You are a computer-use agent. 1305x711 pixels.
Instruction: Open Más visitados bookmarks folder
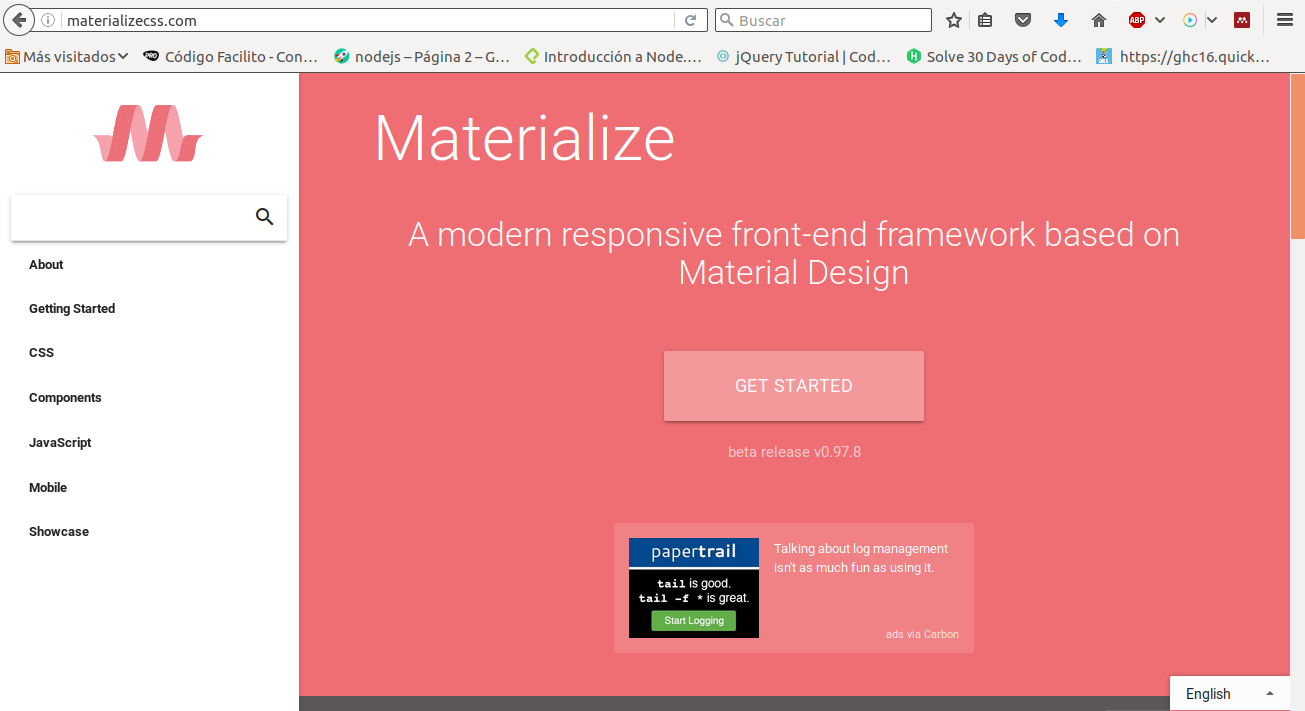[x=67, y=57]
